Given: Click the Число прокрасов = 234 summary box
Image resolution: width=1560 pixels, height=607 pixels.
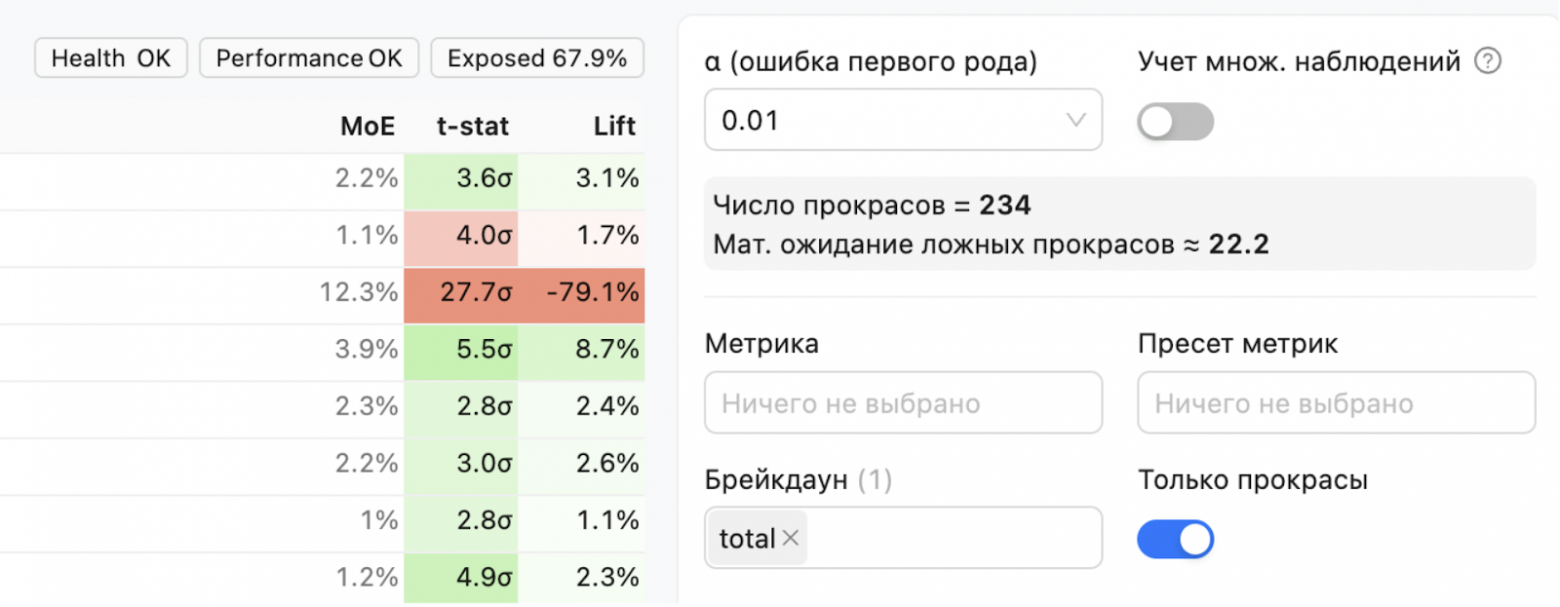Looking at the screenshot, I should (1120, 224).
